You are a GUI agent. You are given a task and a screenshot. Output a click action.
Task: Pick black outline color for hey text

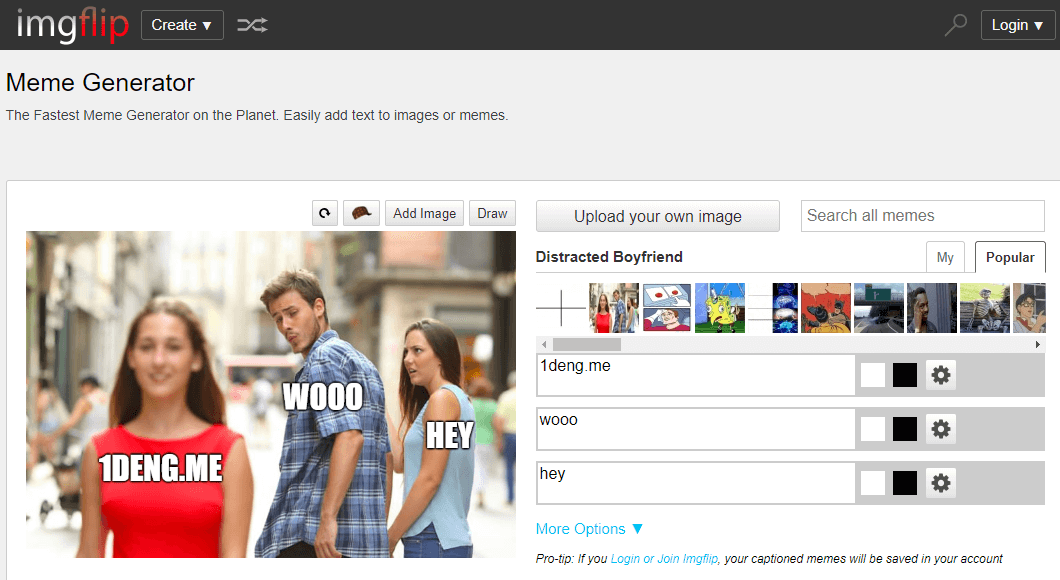[905, 483]
